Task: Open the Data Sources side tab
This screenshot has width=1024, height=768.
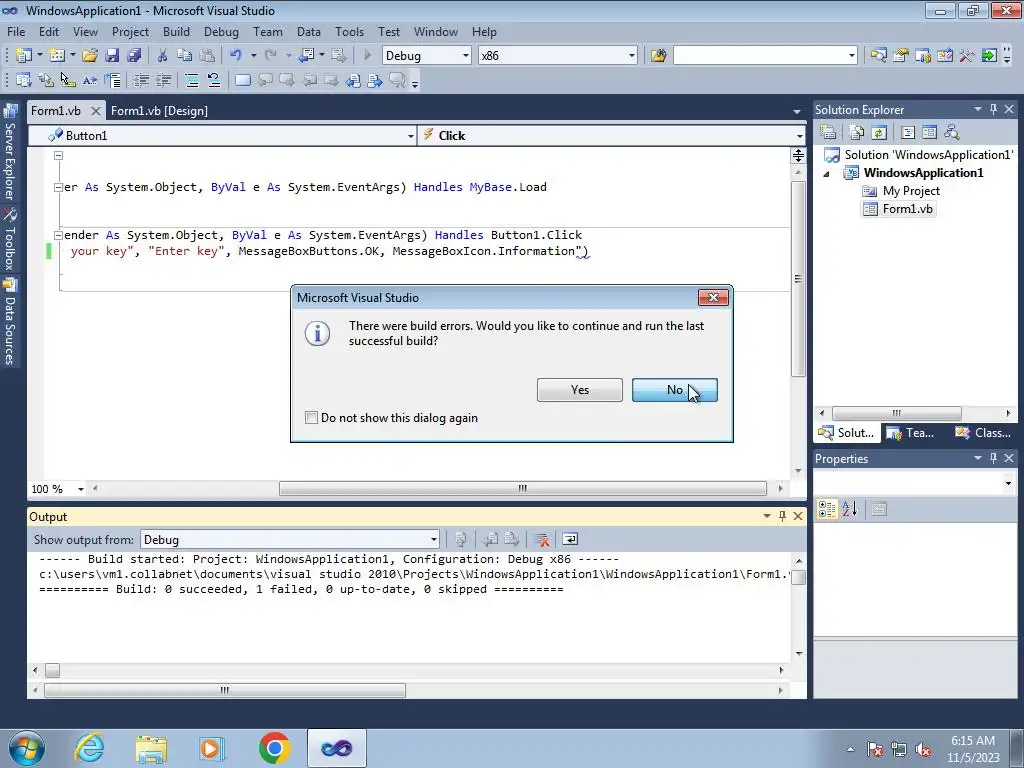Action: (x=10, y=322)
